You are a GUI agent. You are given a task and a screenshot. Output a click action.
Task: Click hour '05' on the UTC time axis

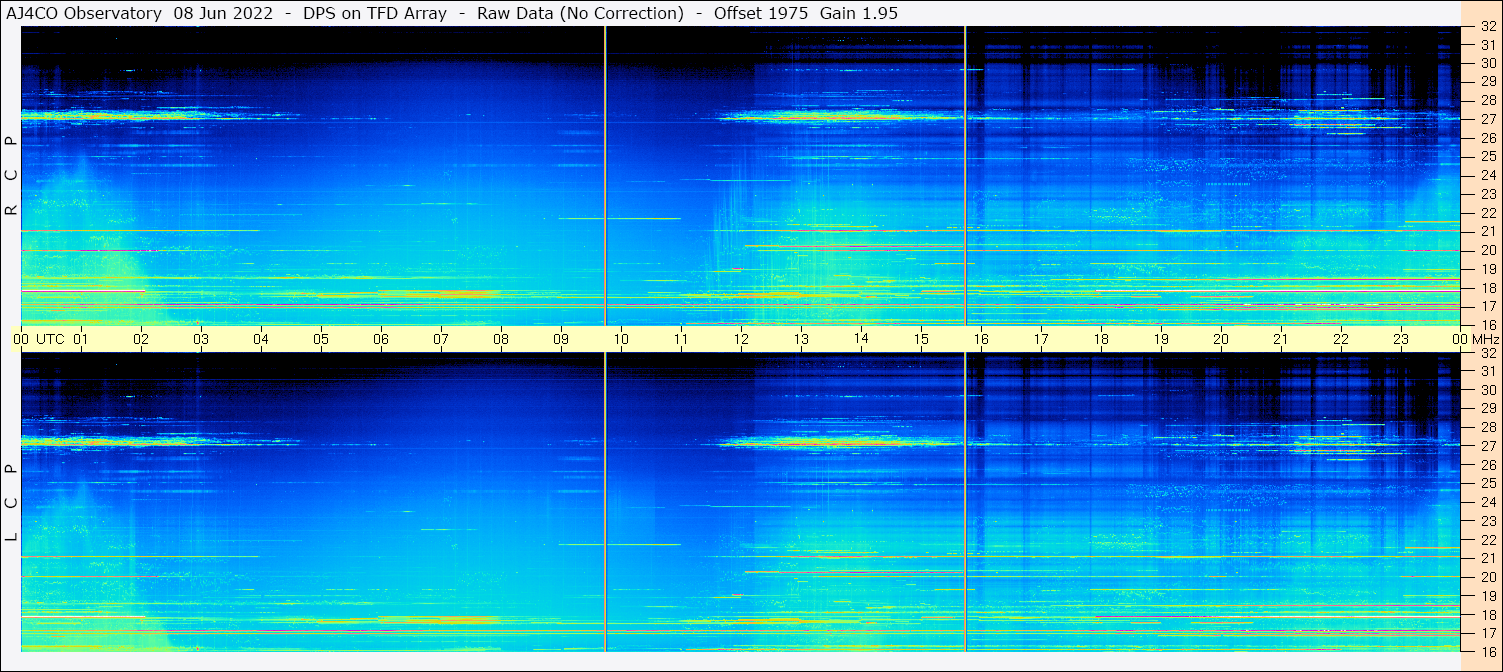[x=321, y=339]
